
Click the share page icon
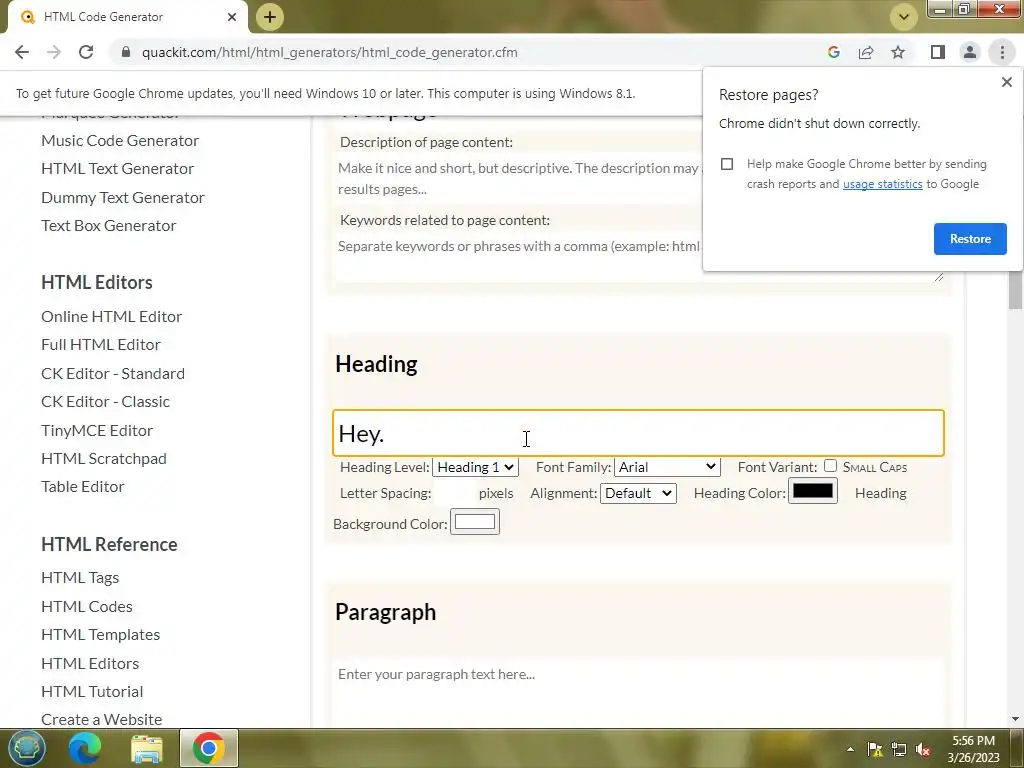pos(866,52)
